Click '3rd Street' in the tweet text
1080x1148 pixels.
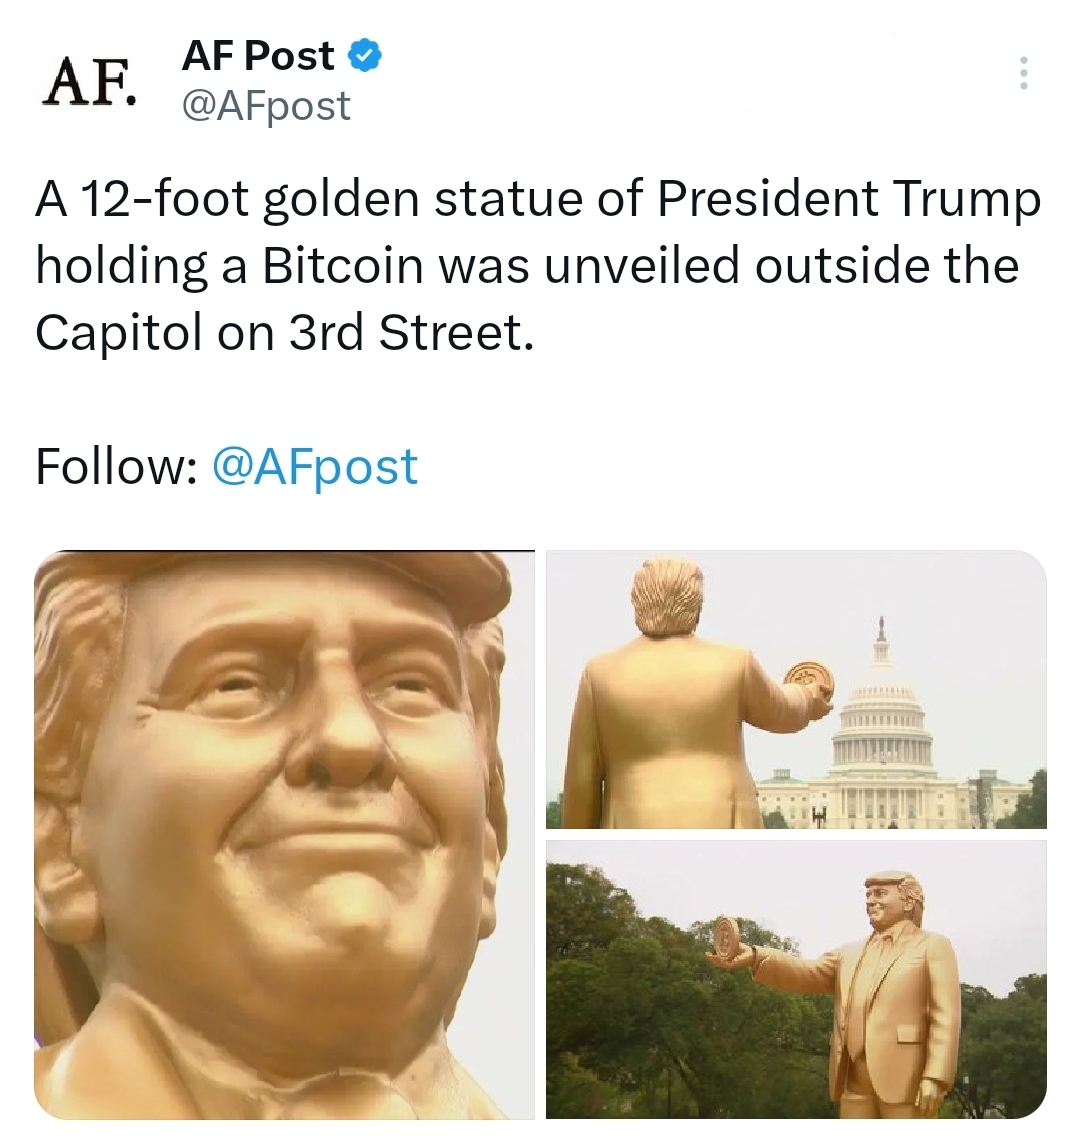click(409, 332)
